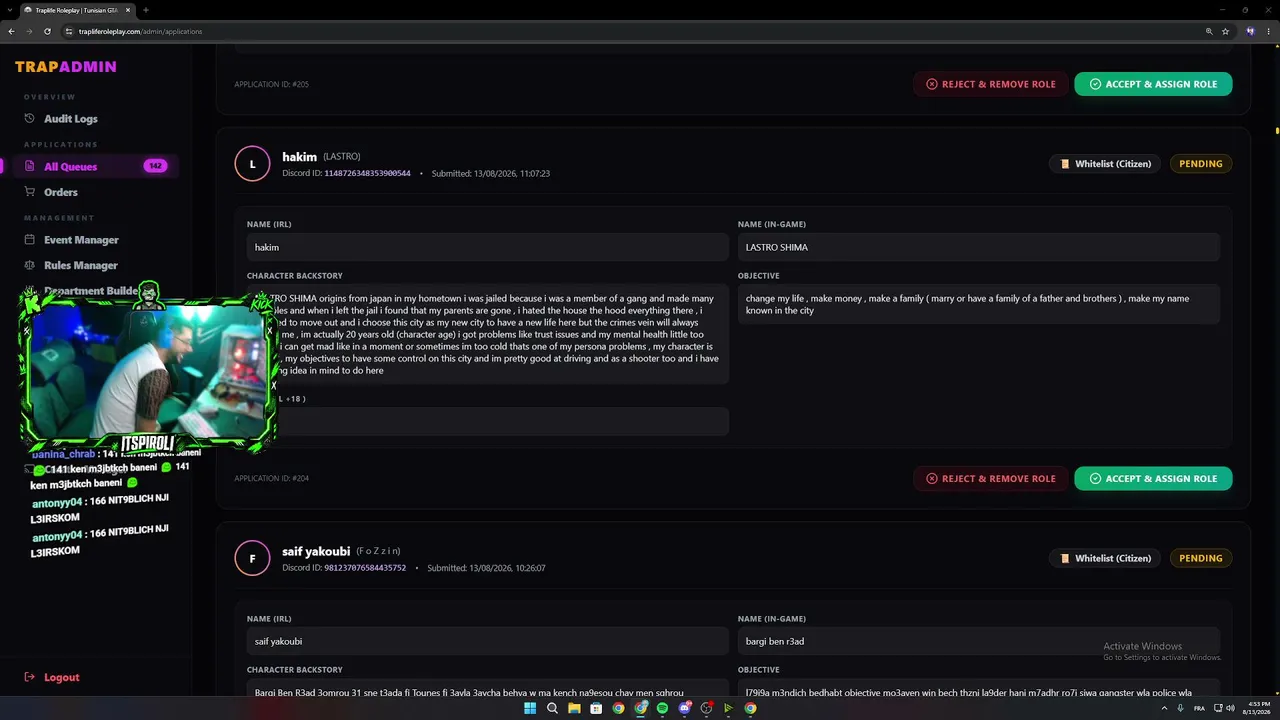
Task: Click the PENDING status on hakim's application
Action: (x=1201, y=164)
